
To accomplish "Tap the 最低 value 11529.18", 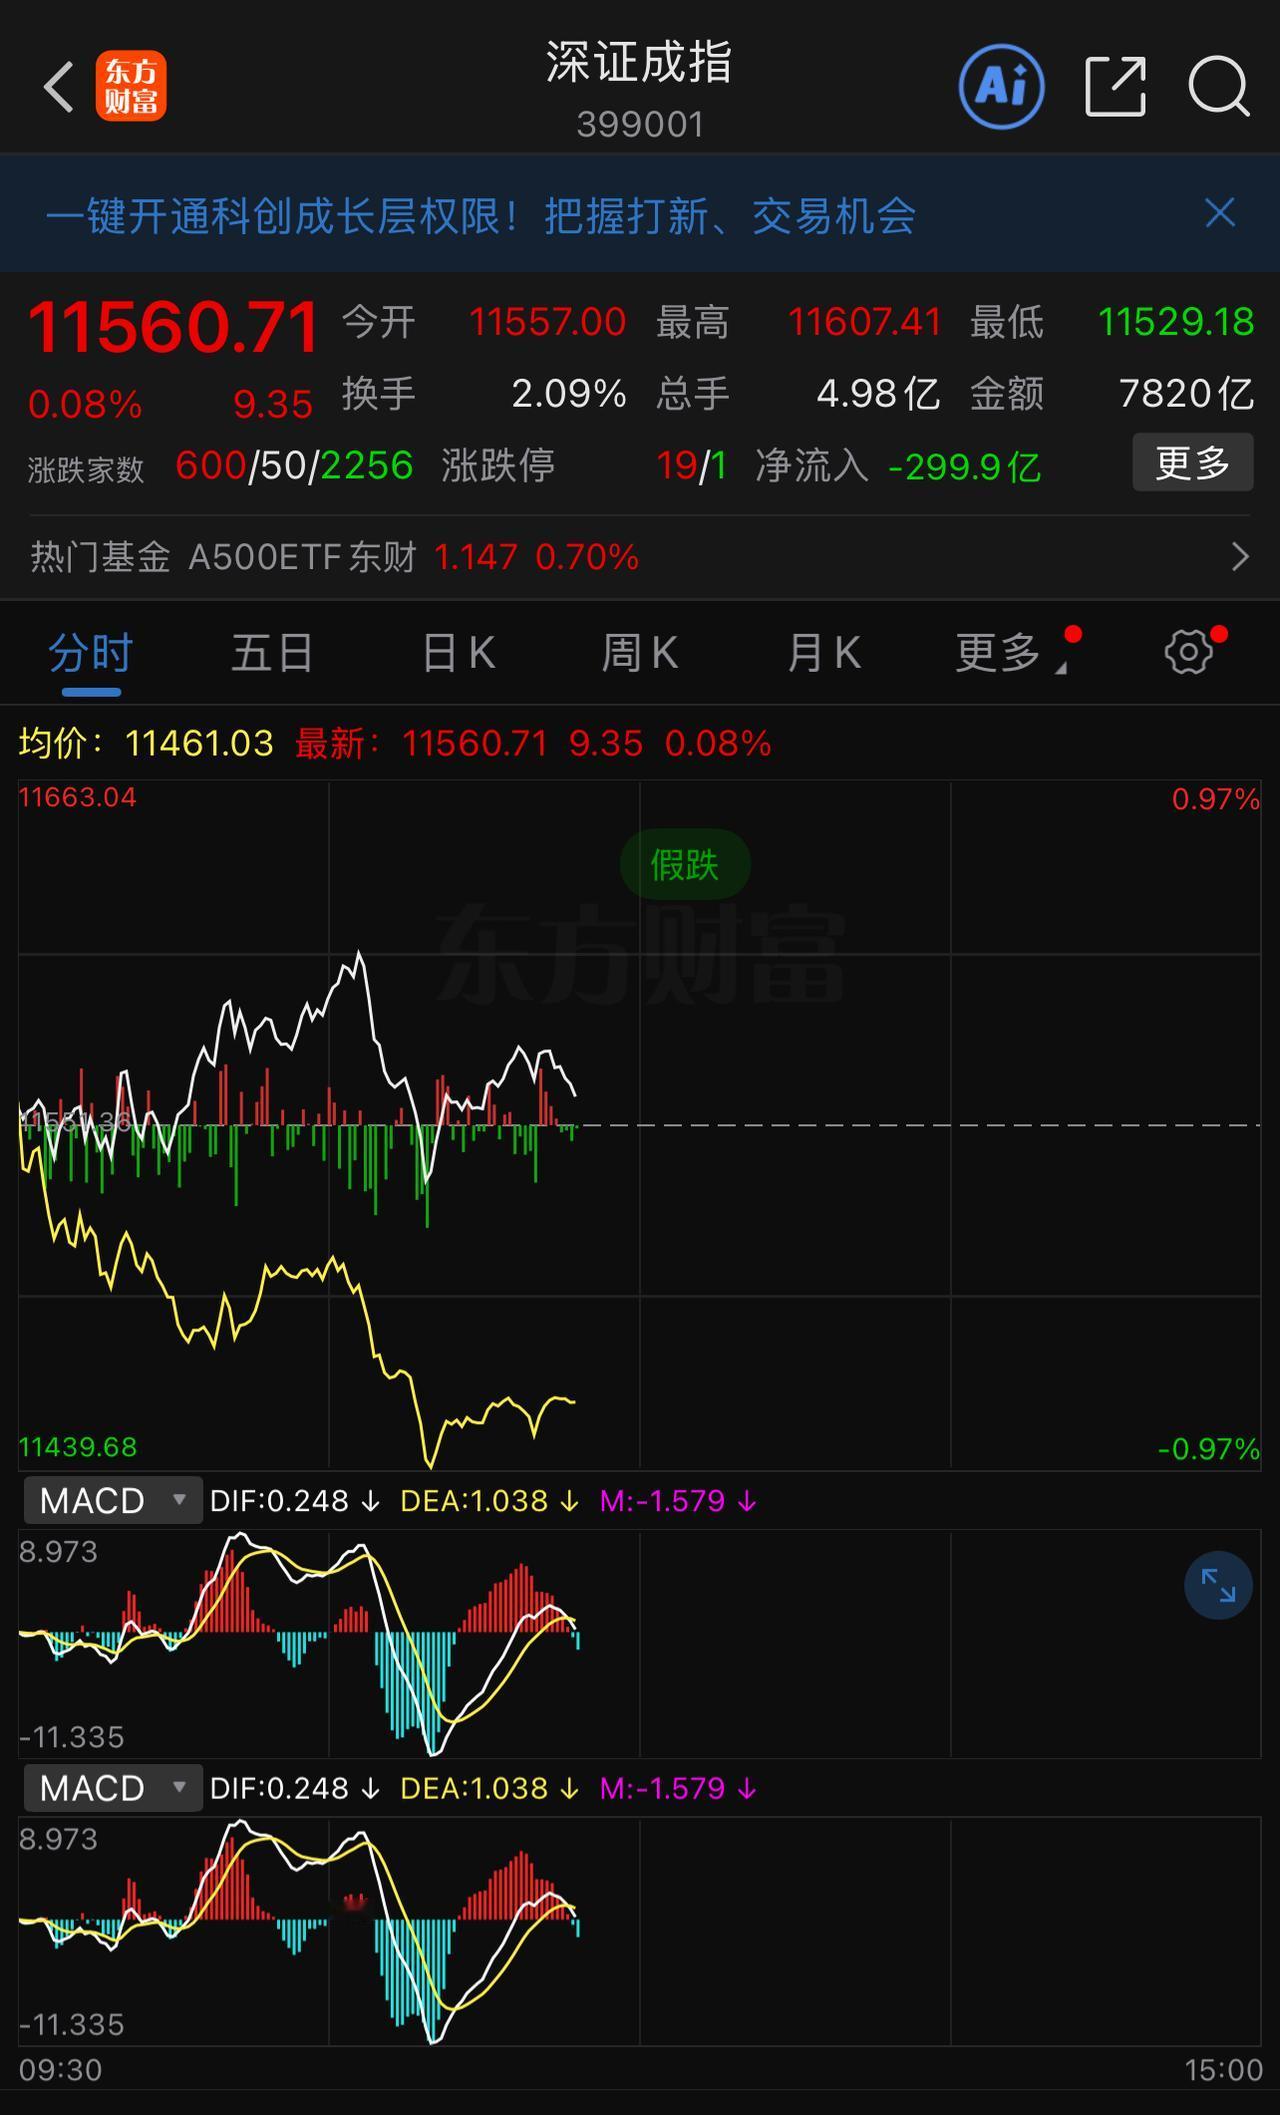I will [1176, 322].
